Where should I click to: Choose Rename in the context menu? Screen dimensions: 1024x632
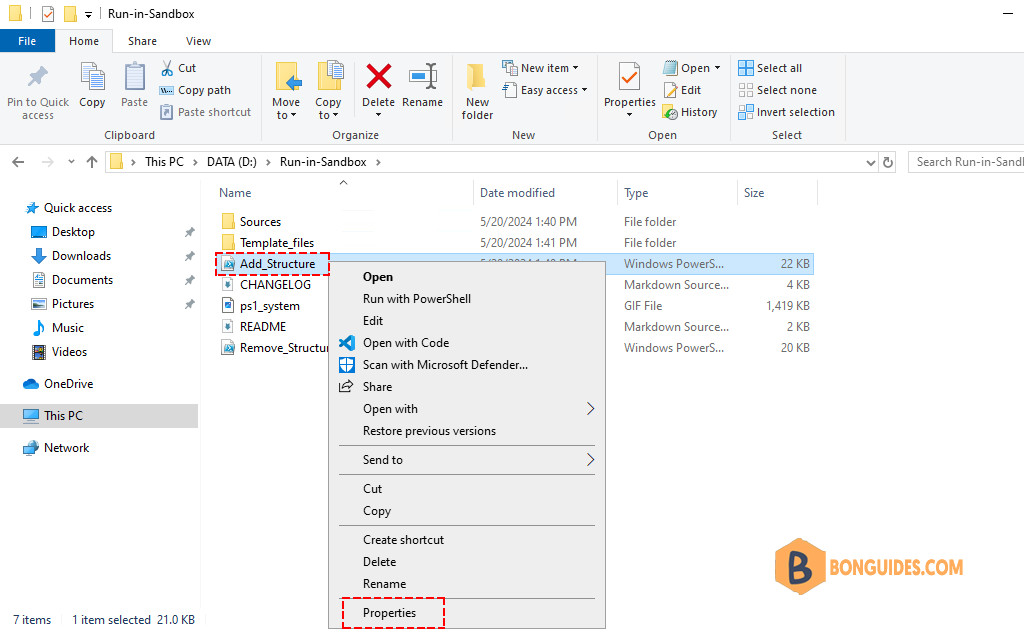pyautogui.click(x=384, y=584)
